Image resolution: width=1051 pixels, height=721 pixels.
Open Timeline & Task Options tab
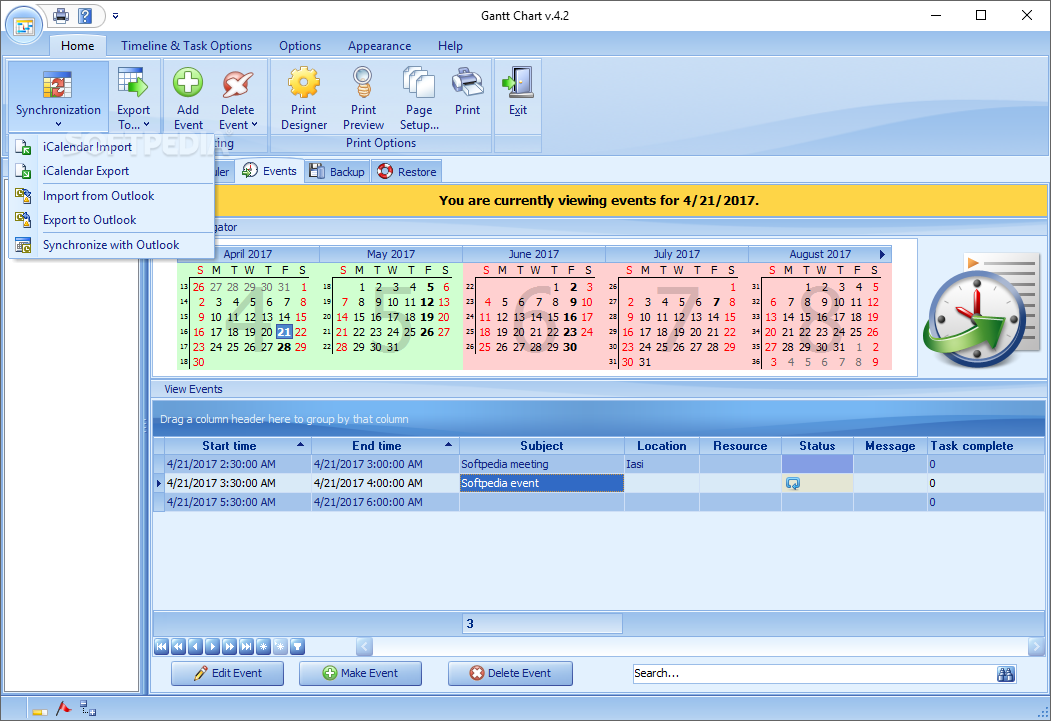pyautogui.click(x=186, y=46)
